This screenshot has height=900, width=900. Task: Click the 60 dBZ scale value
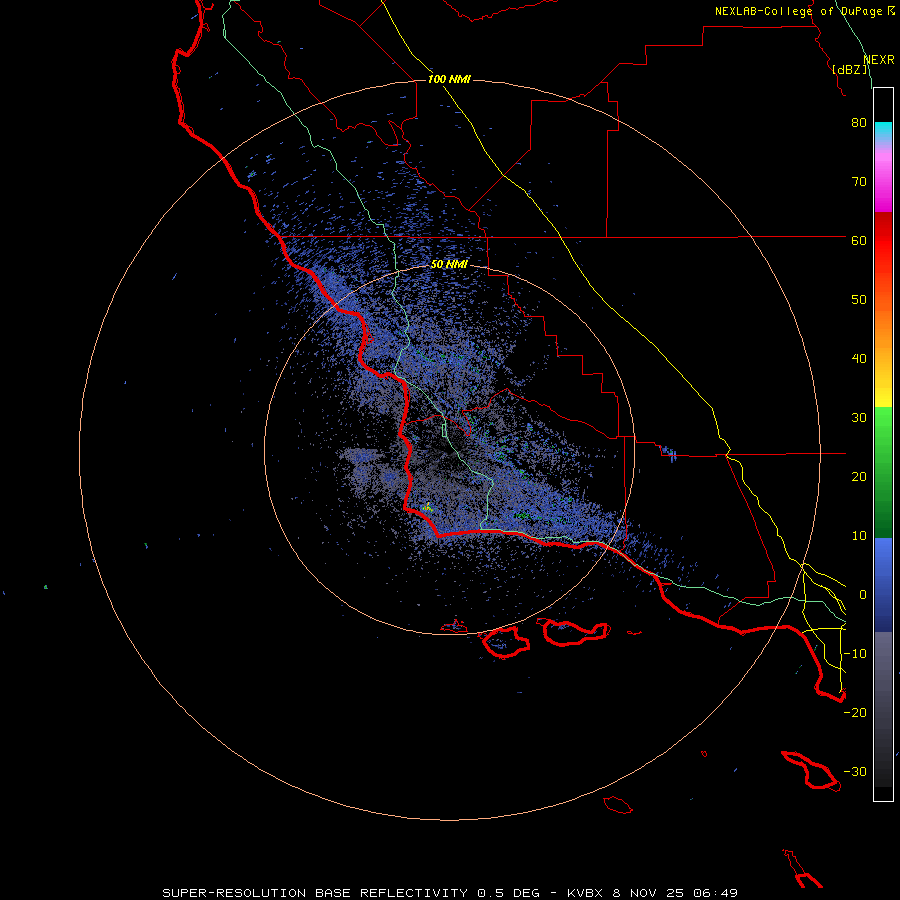(859, 241)
